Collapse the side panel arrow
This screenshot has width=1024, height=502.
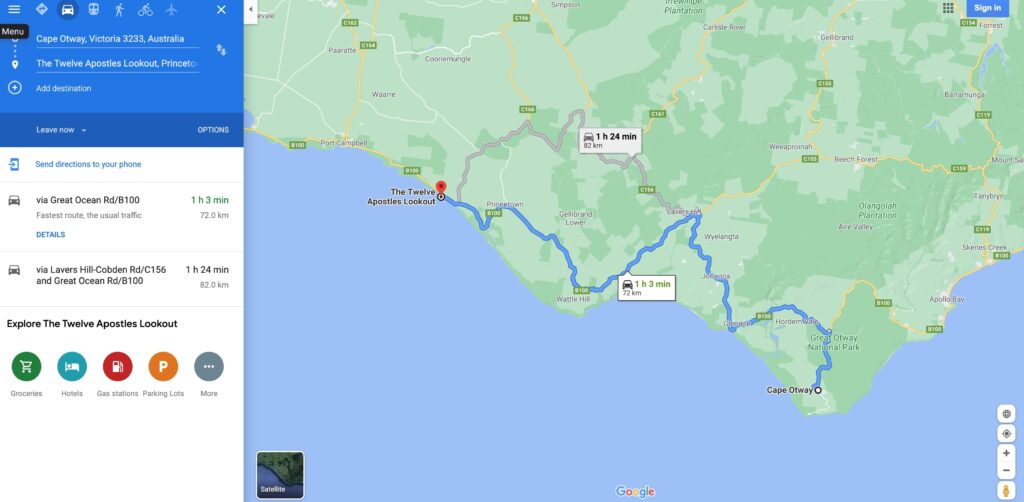pos(251,10)
